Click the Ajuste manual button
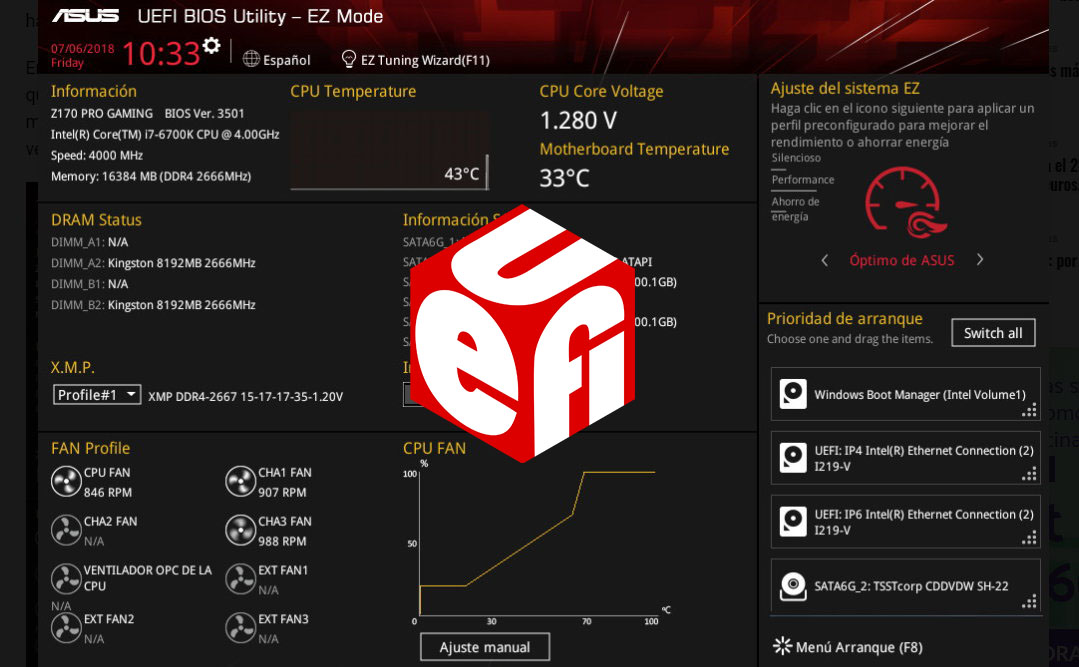 (485, 647)
